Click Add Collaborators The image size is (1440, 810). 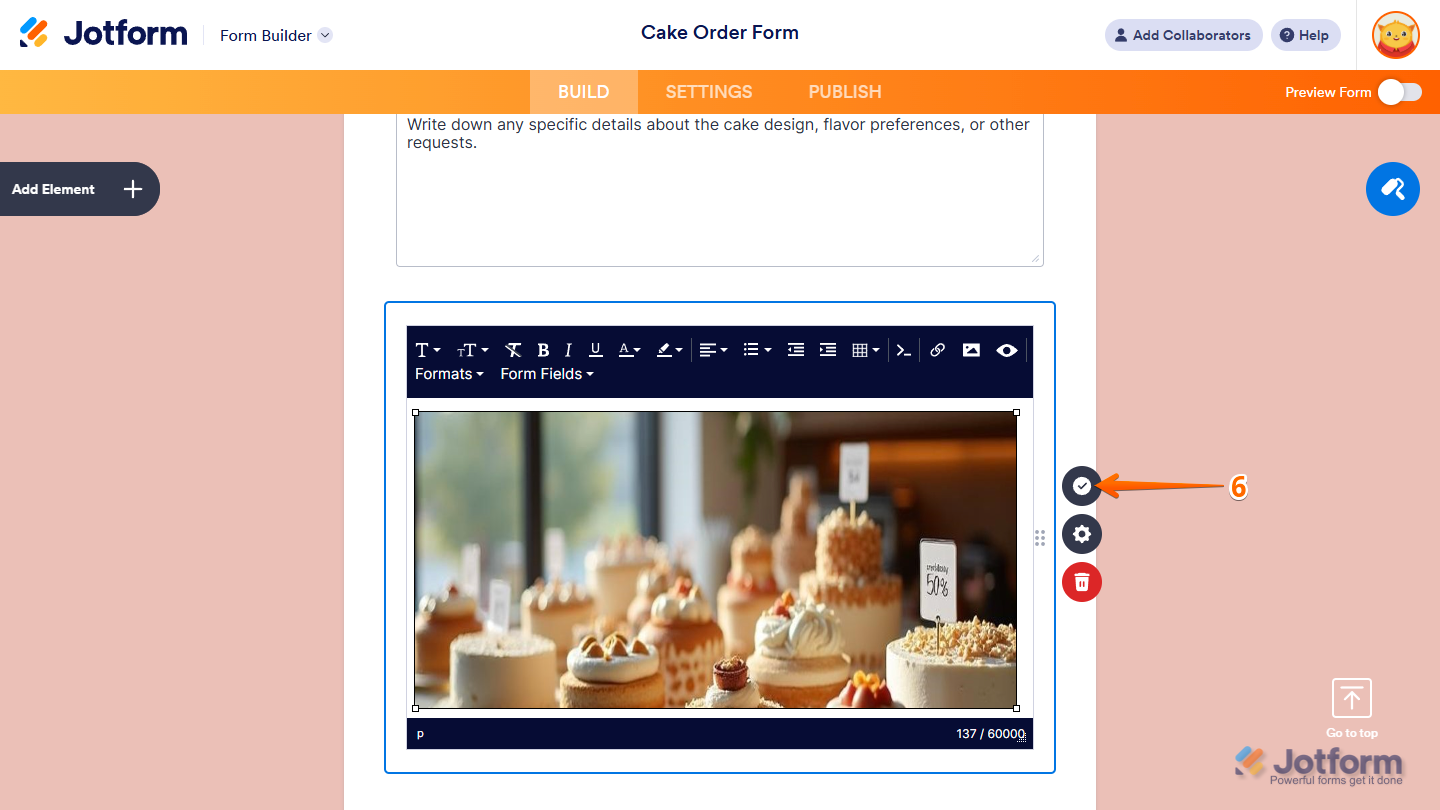coord(1183,35)
